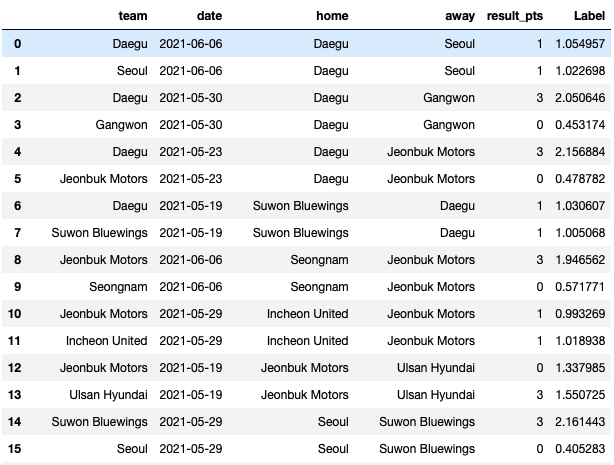
Task: Click Label value 2.156884
Action: click(580, 152)
